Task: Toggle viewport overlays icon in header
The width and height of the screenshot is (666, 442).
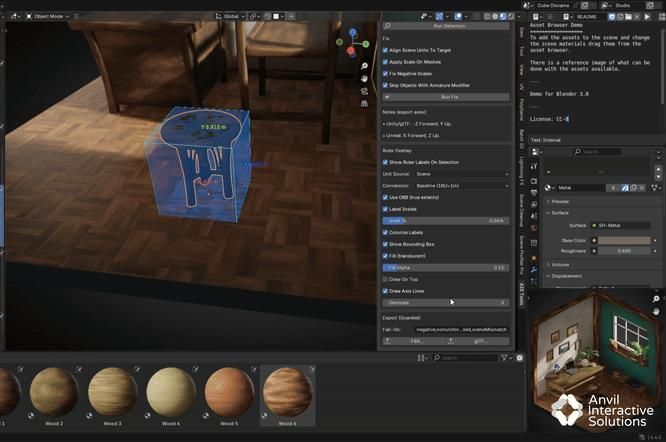Action: pyautogui.click(x=458, y=17)
